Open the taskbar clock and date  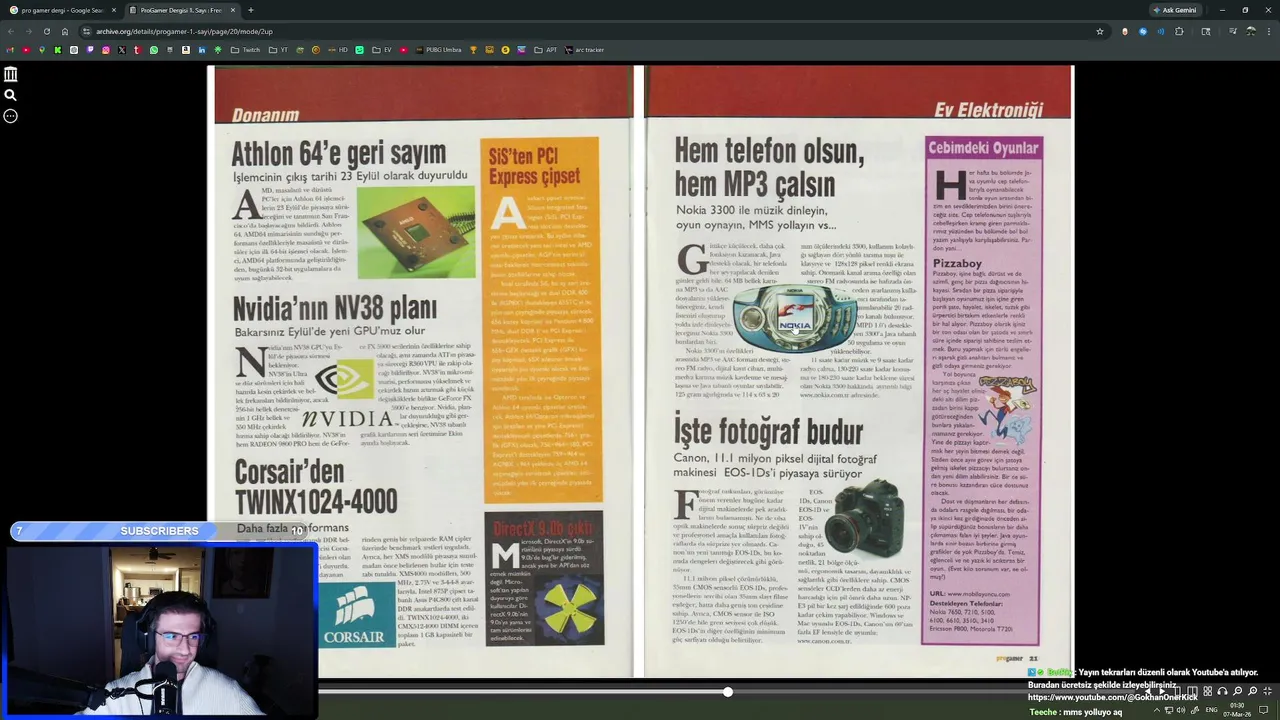(1237, 710)
